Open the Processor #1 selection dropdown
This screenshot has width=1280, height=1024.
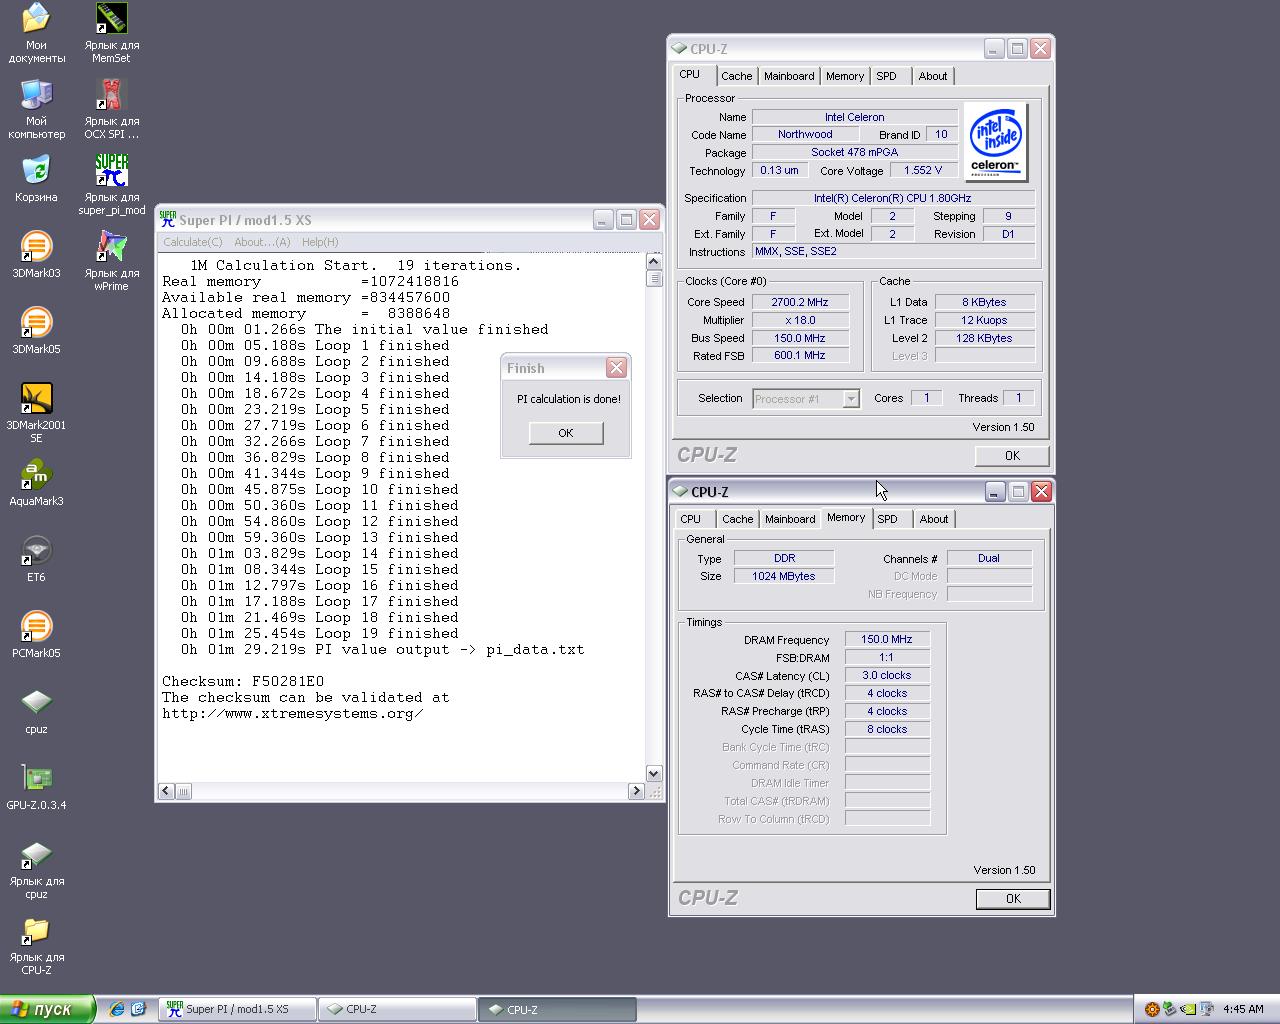806,399
